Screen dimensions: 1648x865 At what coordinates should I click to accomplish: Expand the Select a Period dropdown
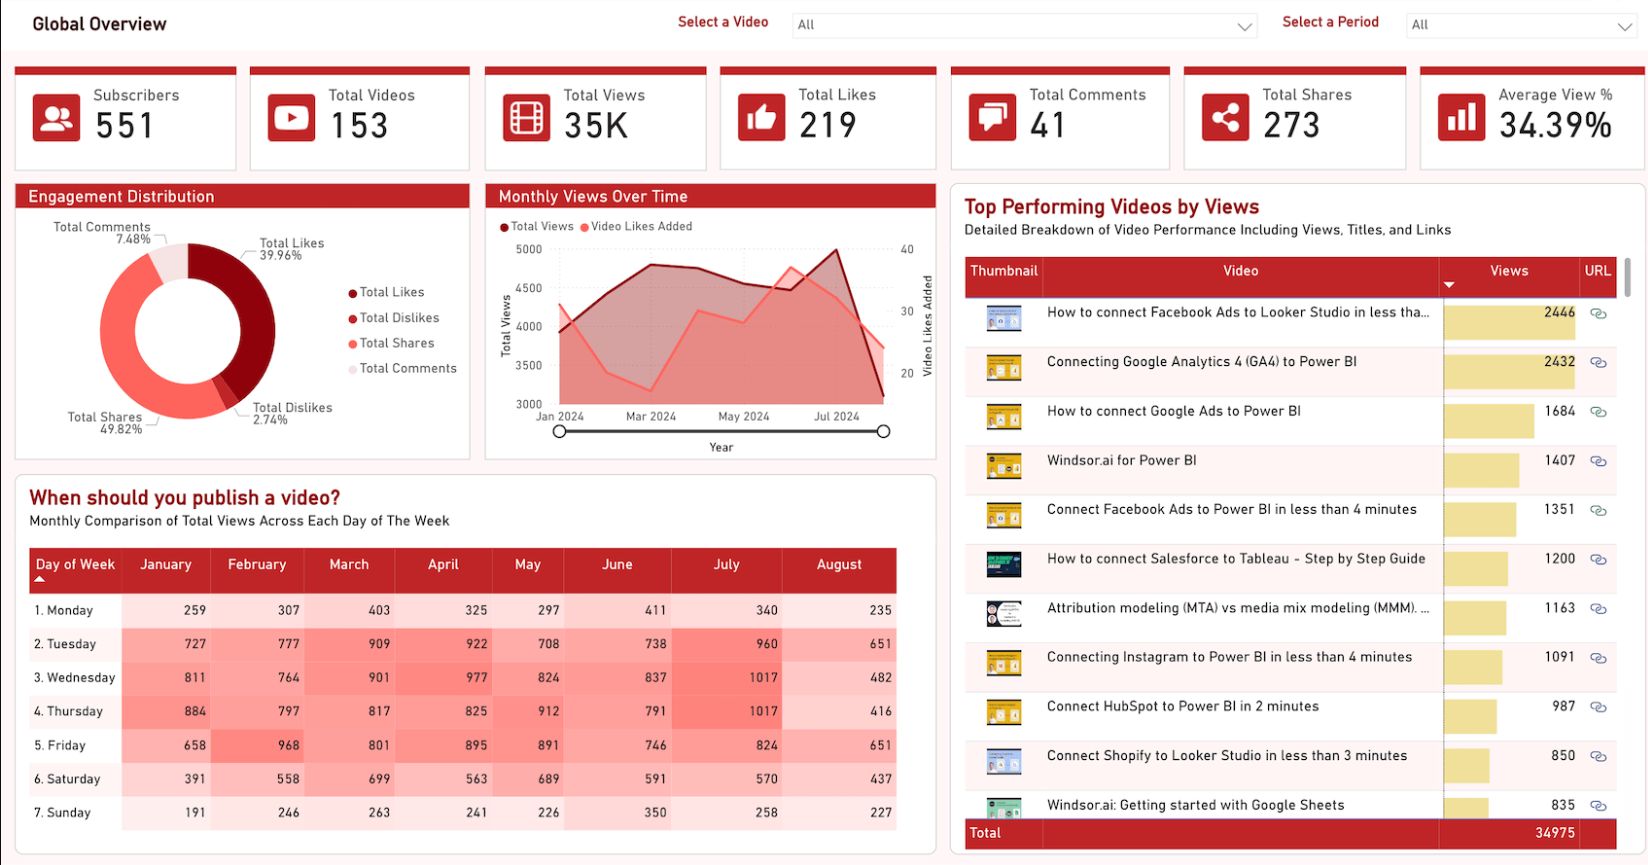click(x=1520, y=25)
